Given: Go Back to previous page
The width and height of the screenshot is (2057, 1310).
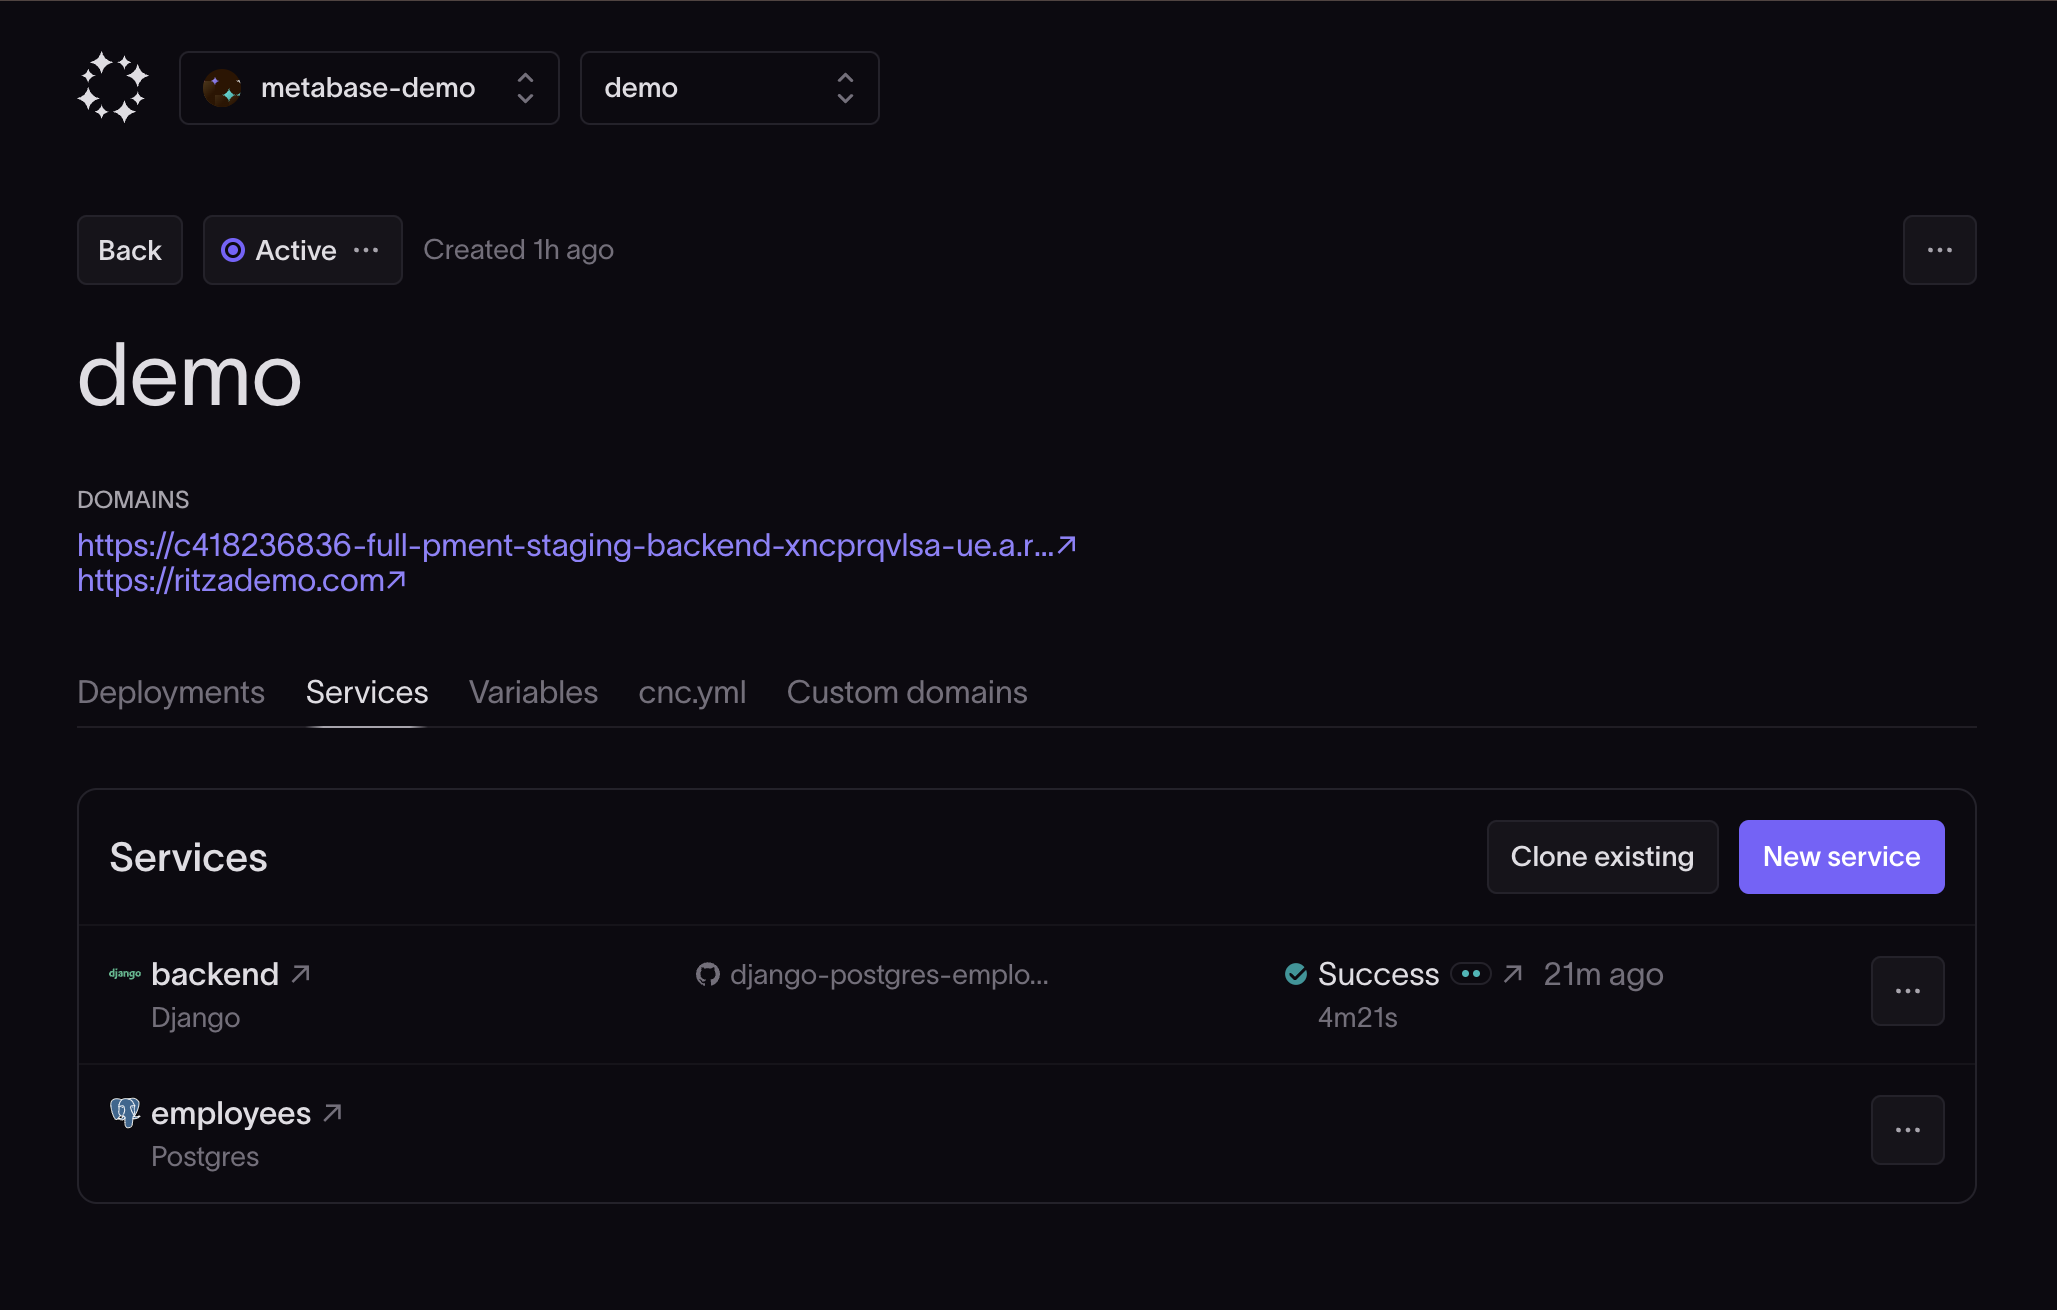Looking at the screenshot, I should (130, 250).
